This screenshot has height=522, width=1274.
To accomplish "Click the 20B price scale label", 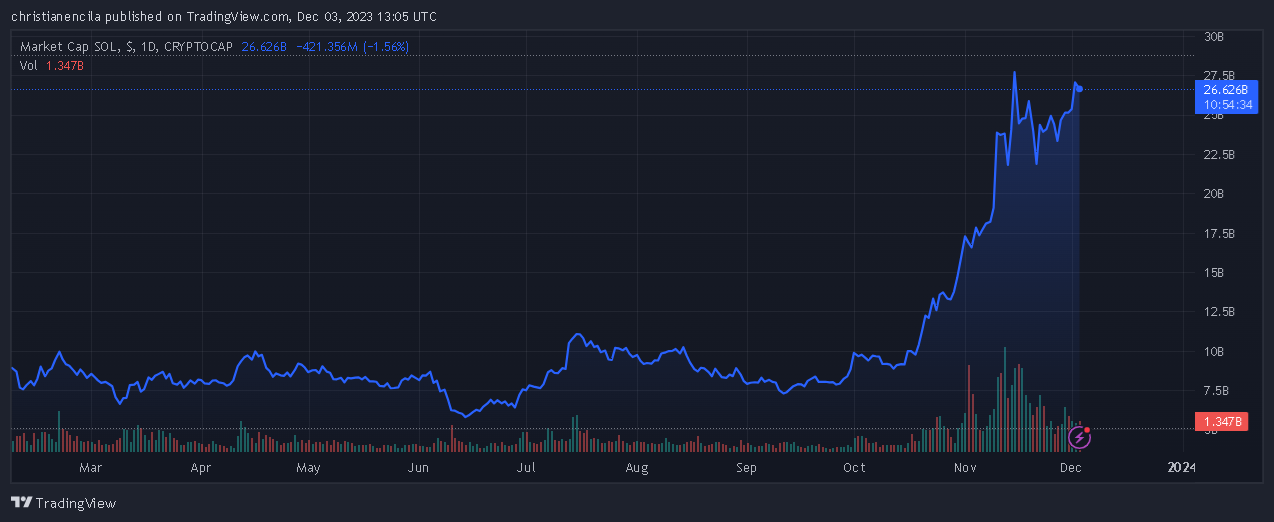I will [x=1214, y=194].
